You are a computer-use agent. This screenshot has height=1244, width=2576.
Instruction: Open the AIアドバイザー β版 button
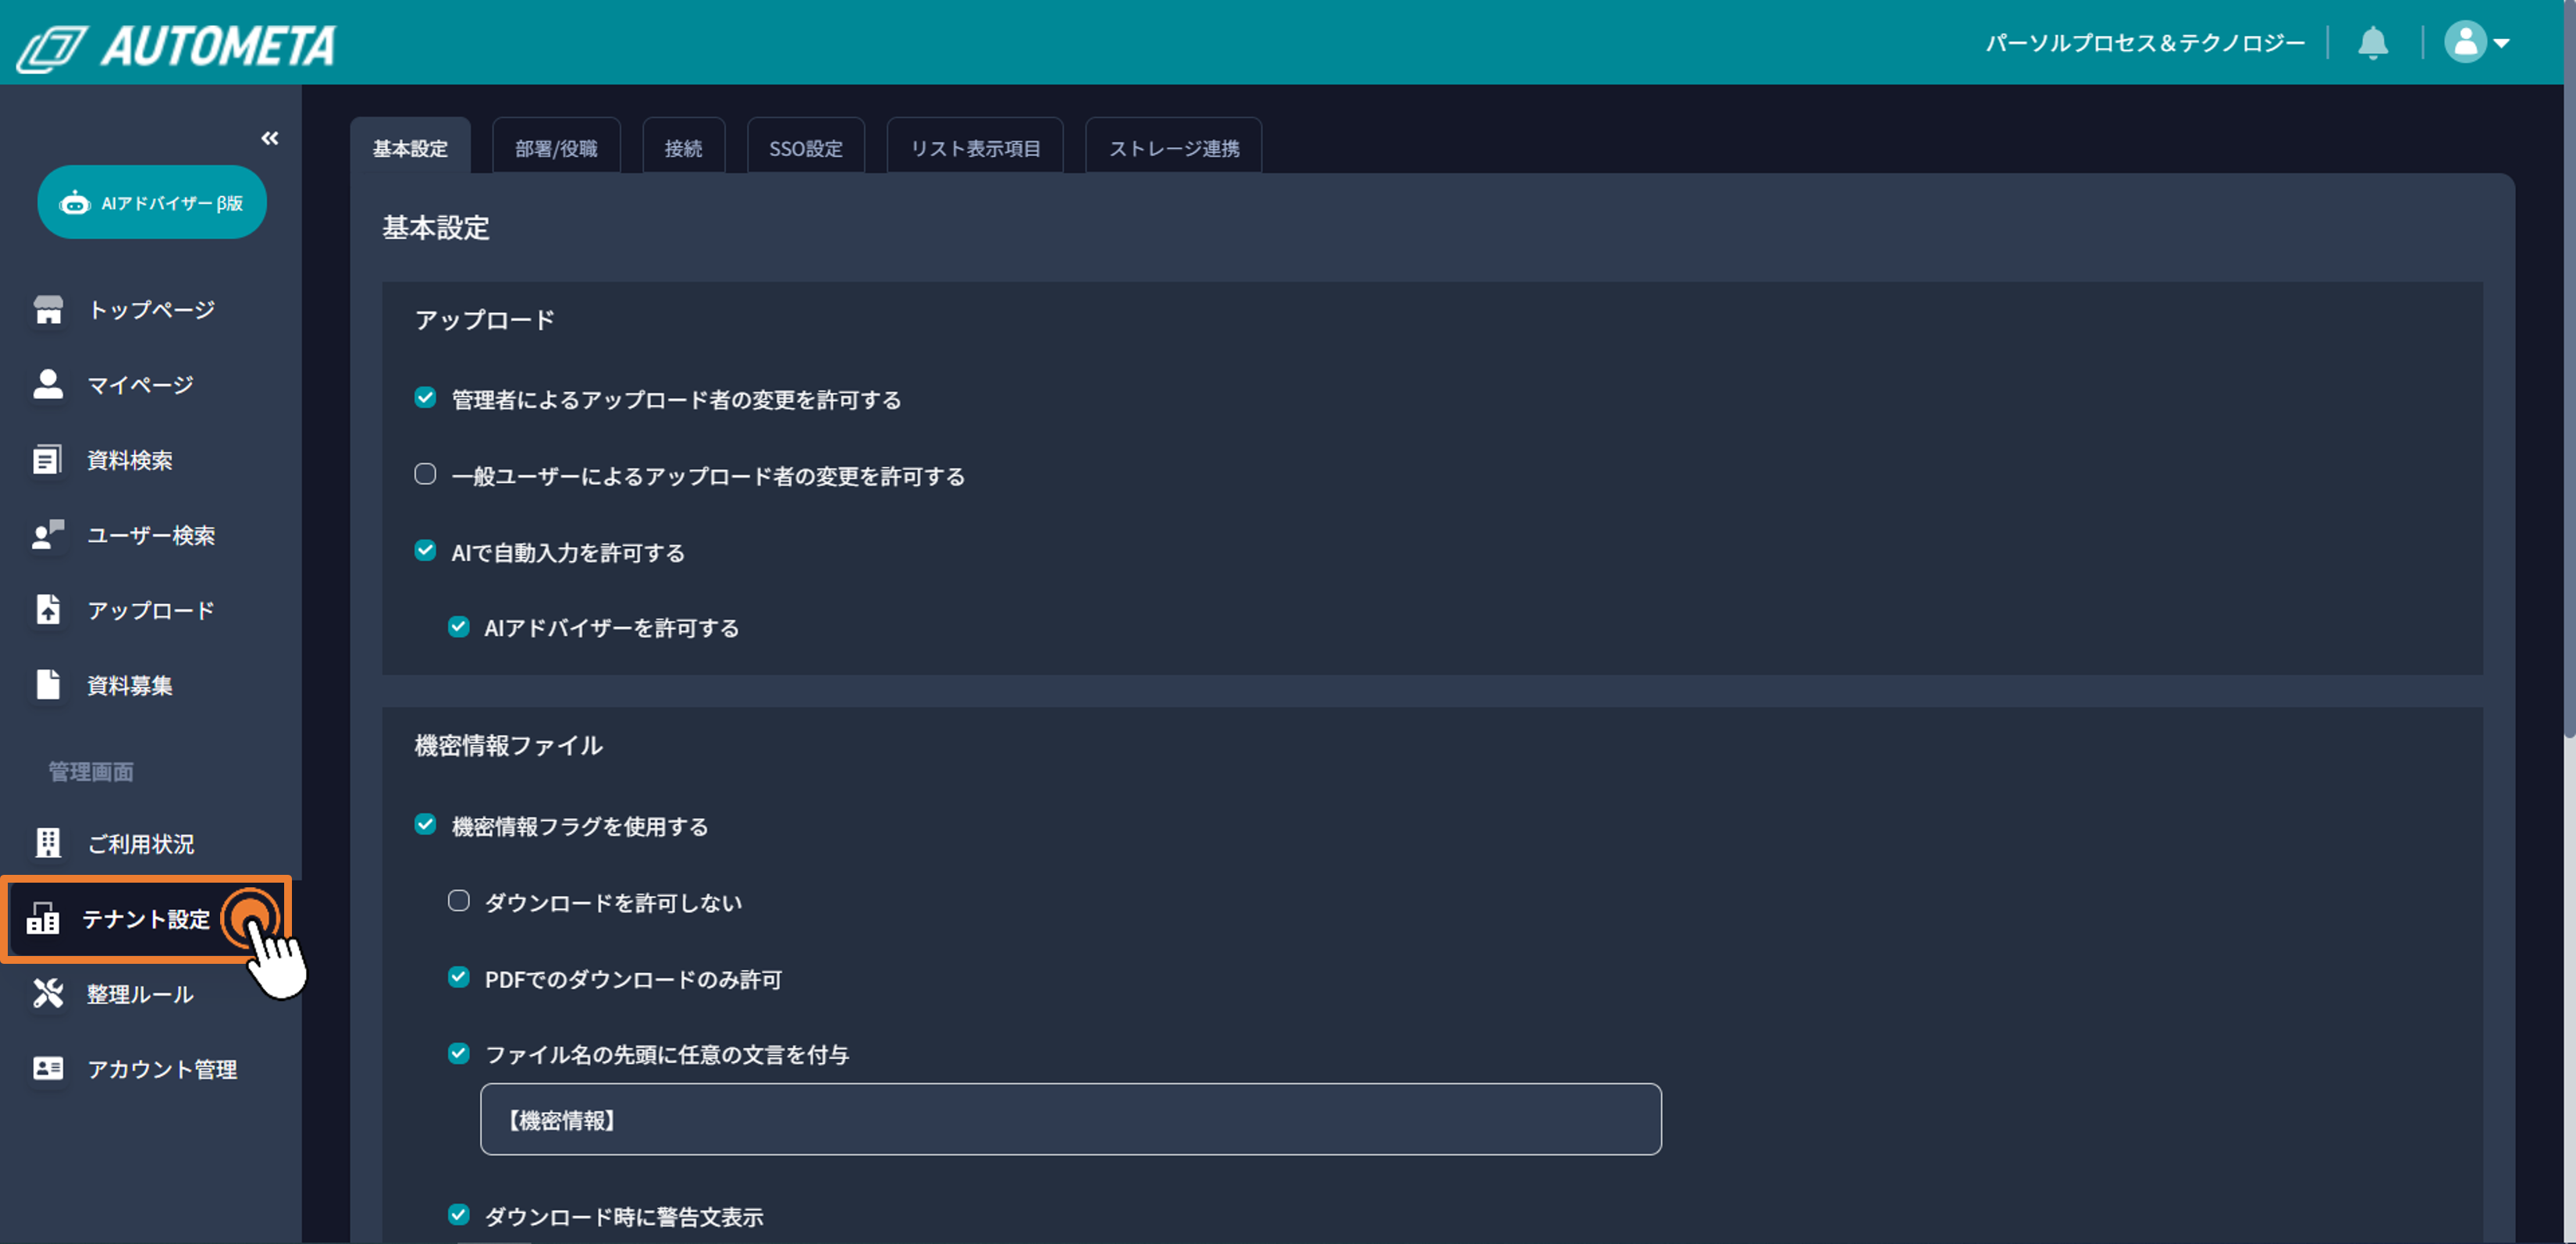point(152,203)
